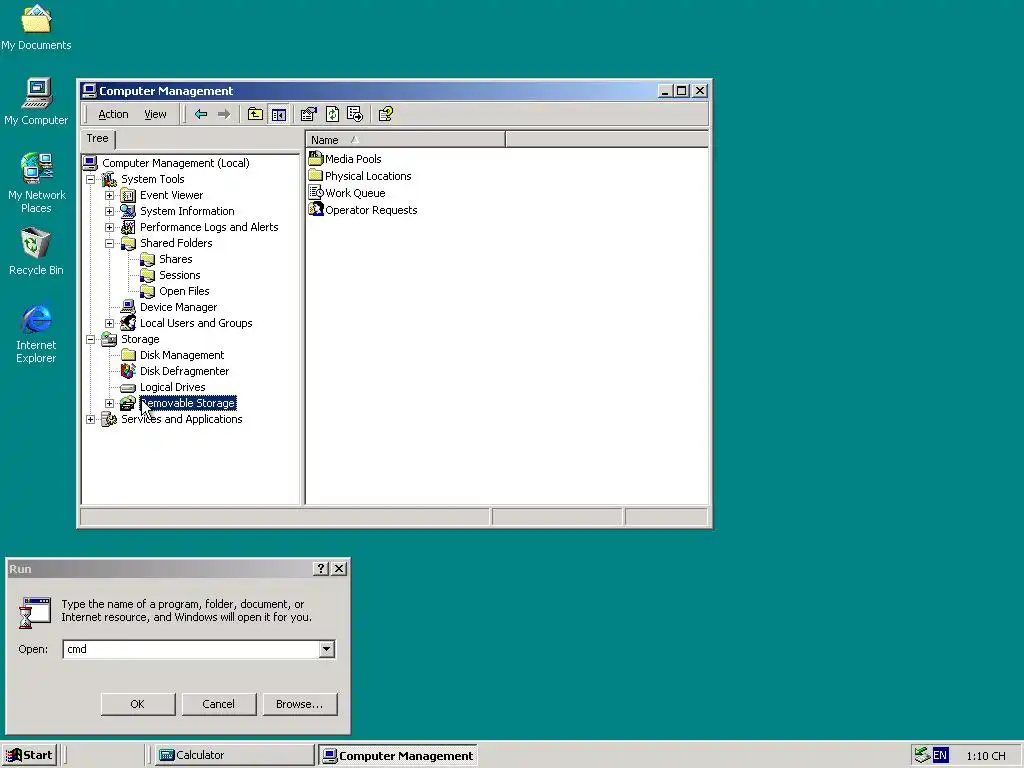The image size is (1024, 768).
Task: Click the Start button
Action: point(29,755)
